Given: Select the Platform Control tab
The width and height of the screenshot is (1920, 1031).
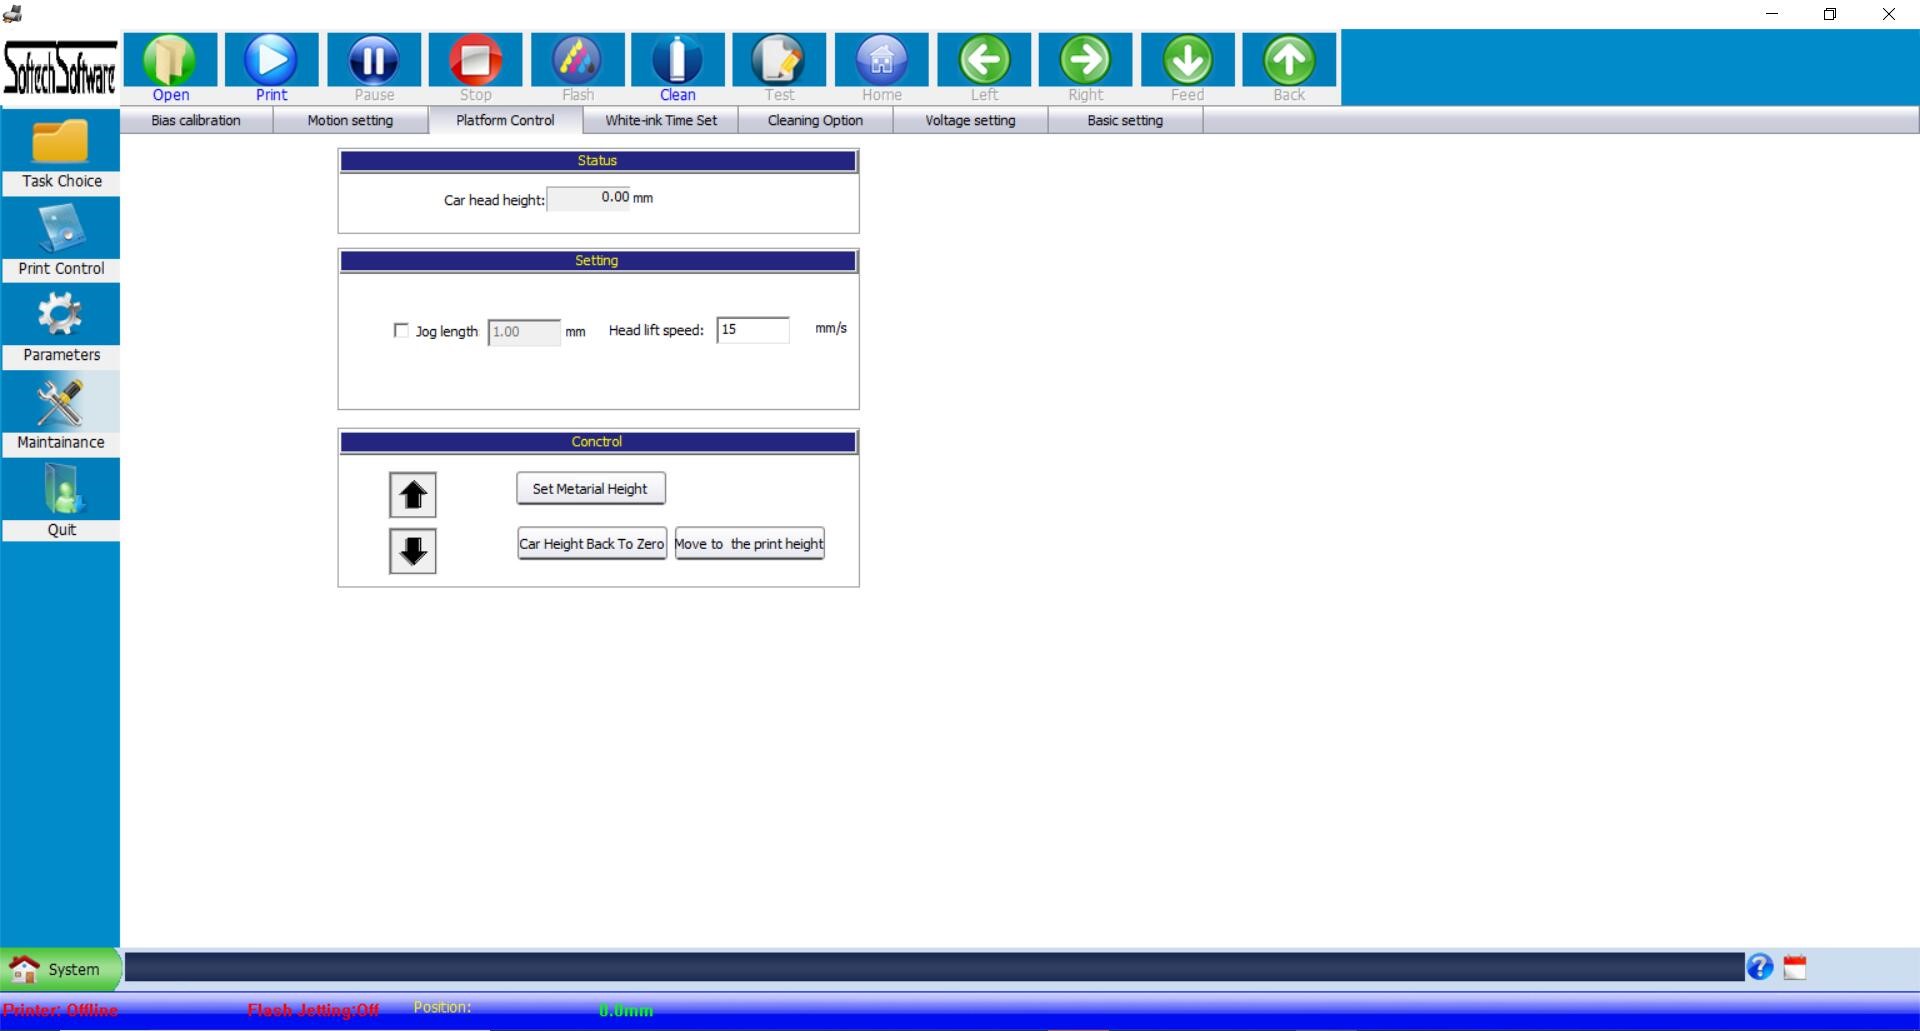Looking at the screenshot, I should (505, 120).
